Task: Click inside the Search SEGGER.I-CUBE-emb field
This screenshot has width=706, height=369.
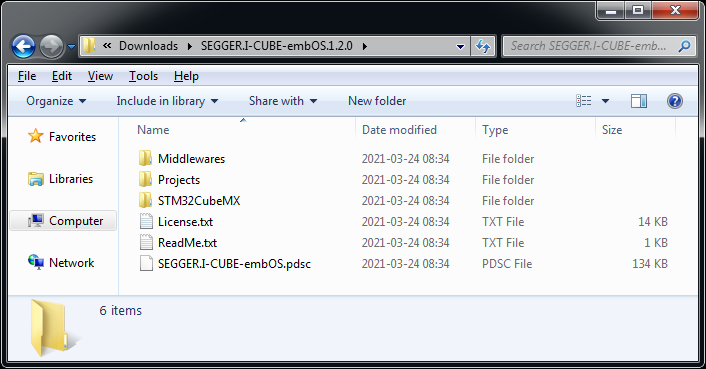Action: [x=588, y=46]
